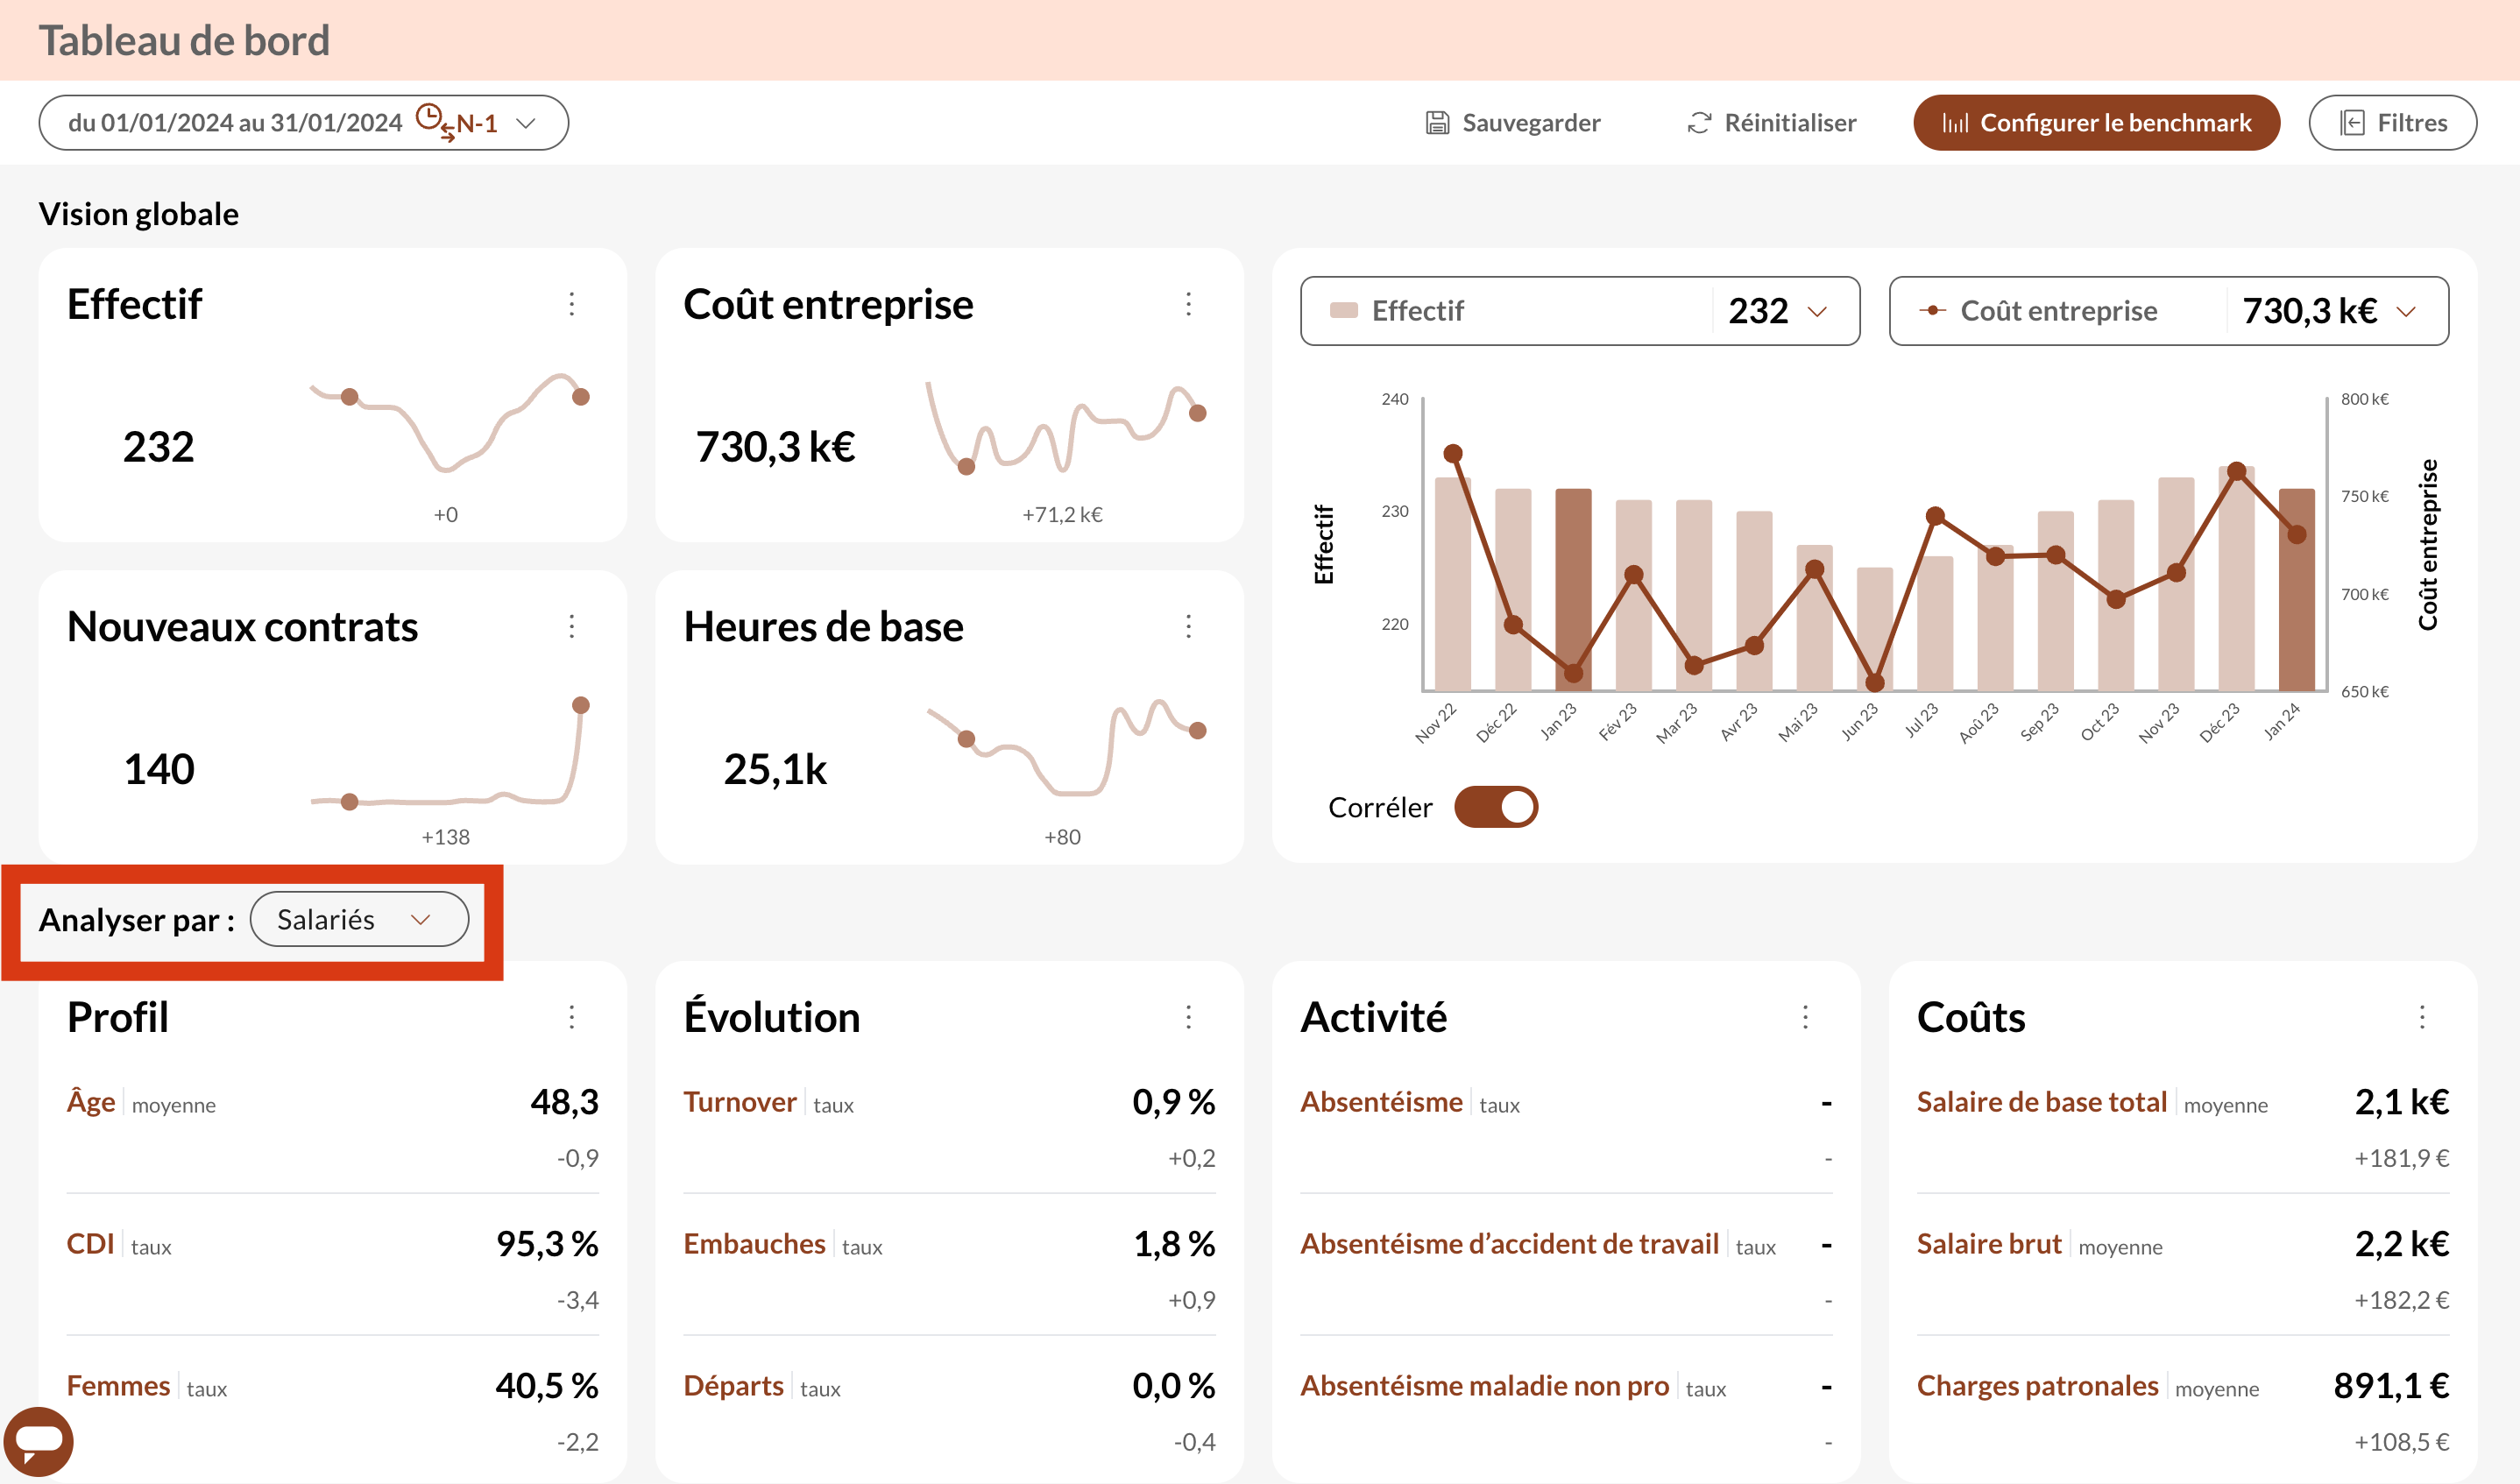Image resolution: width=2520 pixels, height=1484 pixels.
Task: Open the date range period dropdown
Action: tap(304, 123)
